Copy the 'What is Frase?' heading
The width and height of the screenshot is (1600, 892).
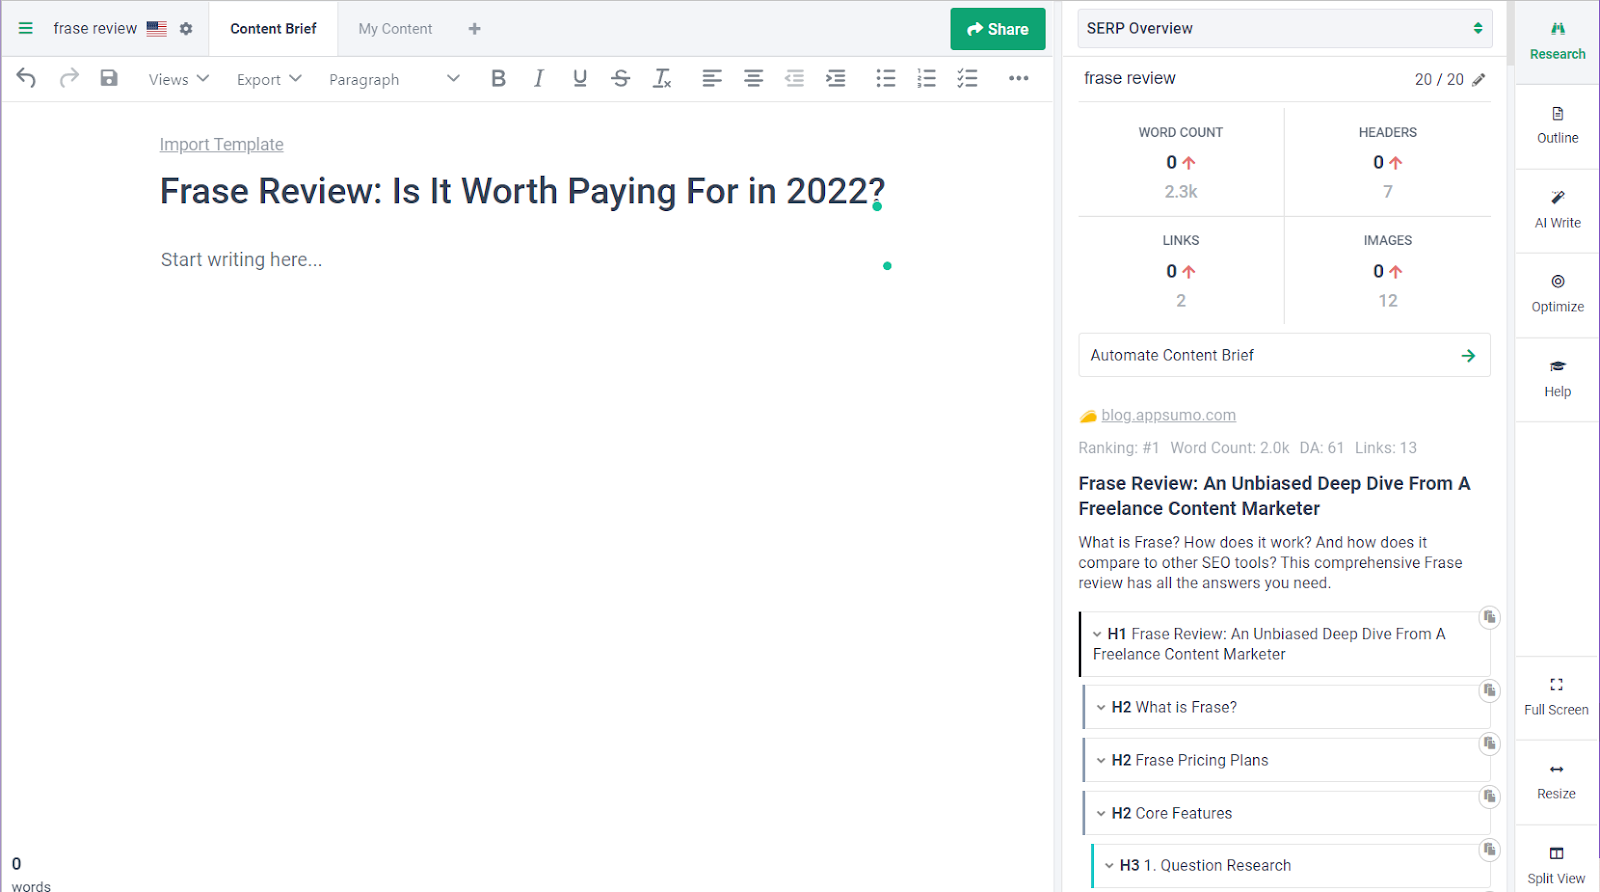coord(1490,690)
